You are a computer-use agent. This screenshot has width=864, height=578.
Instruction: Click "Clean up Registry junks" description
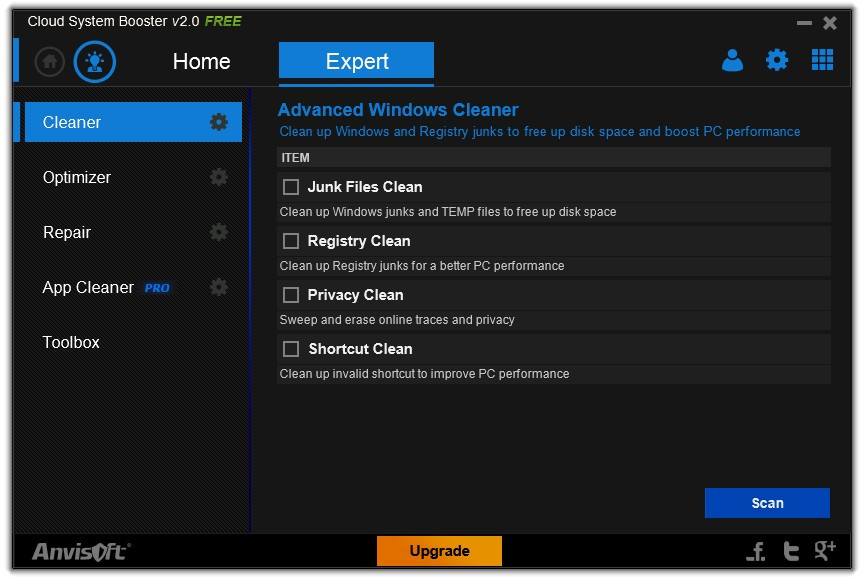click(422, 266)
